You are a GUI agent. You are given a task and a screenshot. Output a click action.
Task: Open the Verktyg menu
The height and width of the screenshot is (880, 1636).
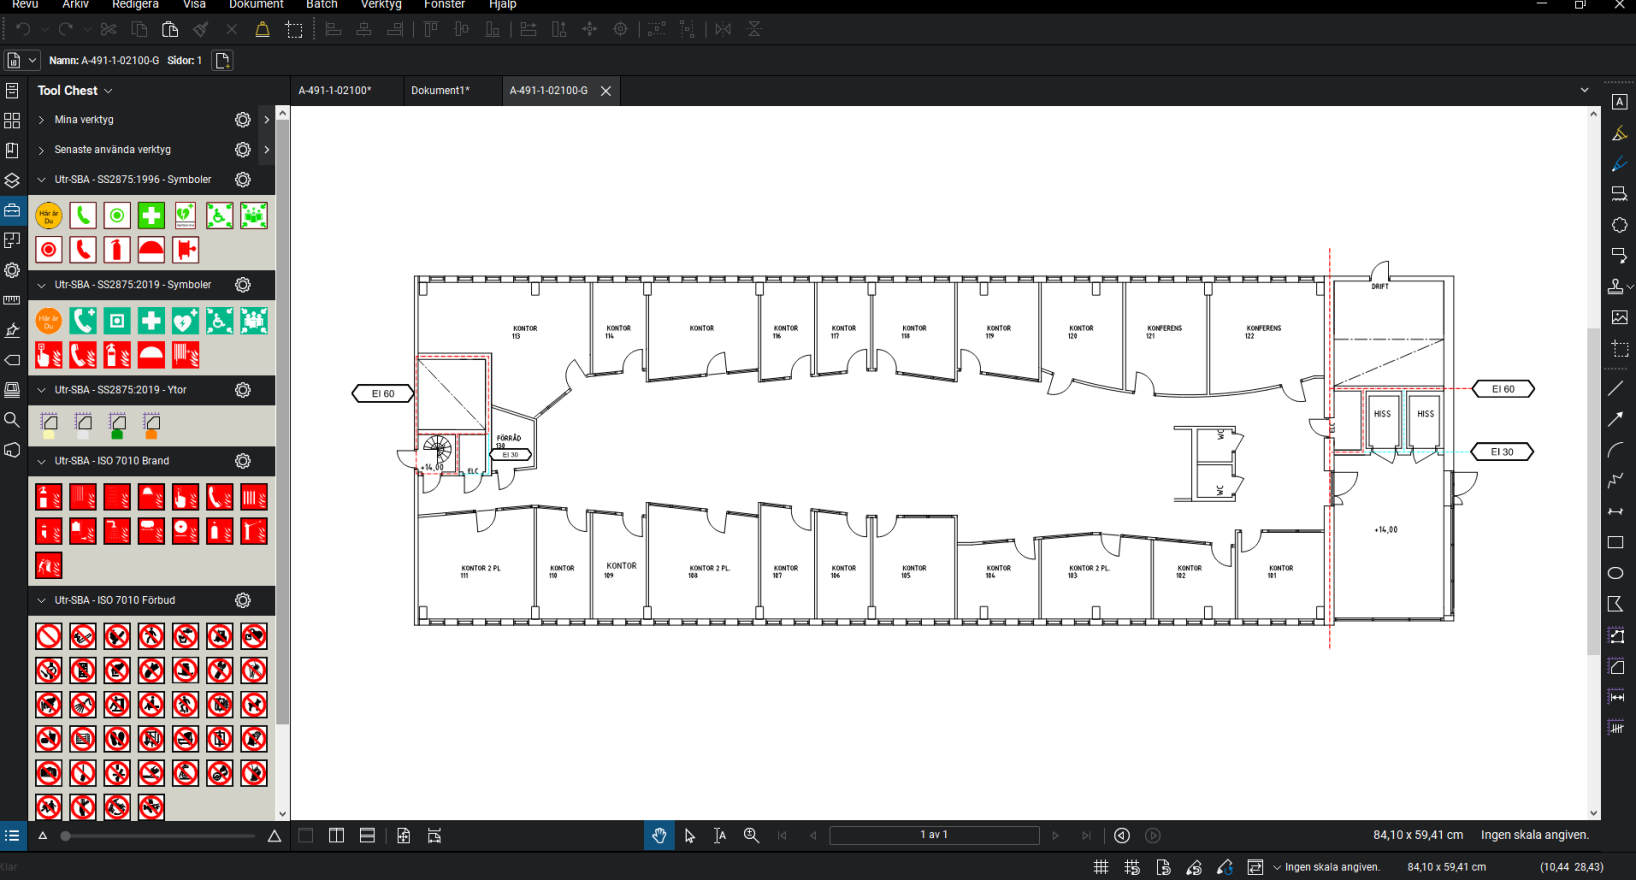pyautogui.click(x=381, y=5)
